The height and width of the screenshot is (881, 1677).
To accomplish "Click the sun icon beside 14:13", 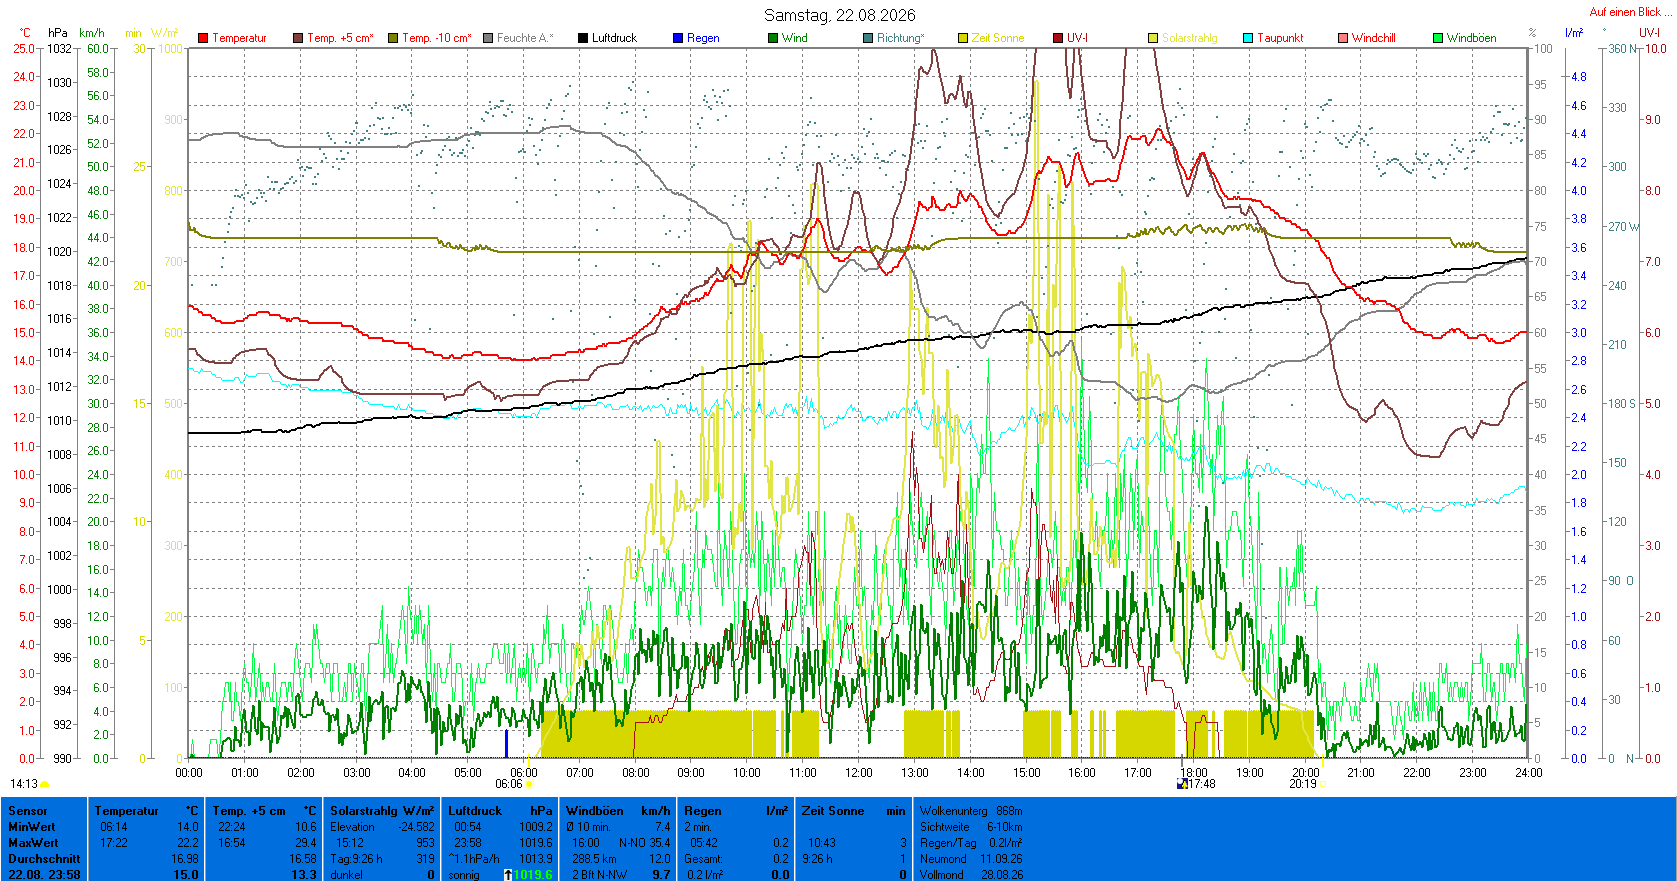I will pyautogui.click(x=45, y=785).
